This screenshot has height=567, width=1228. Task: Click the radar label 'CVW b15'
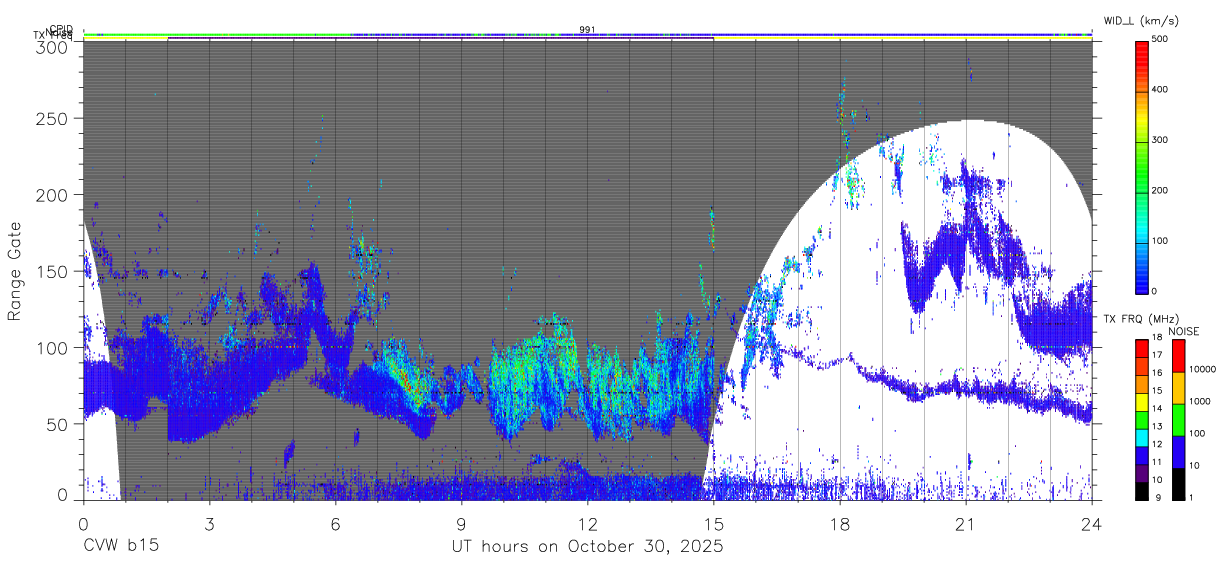[x=120, y=547]
